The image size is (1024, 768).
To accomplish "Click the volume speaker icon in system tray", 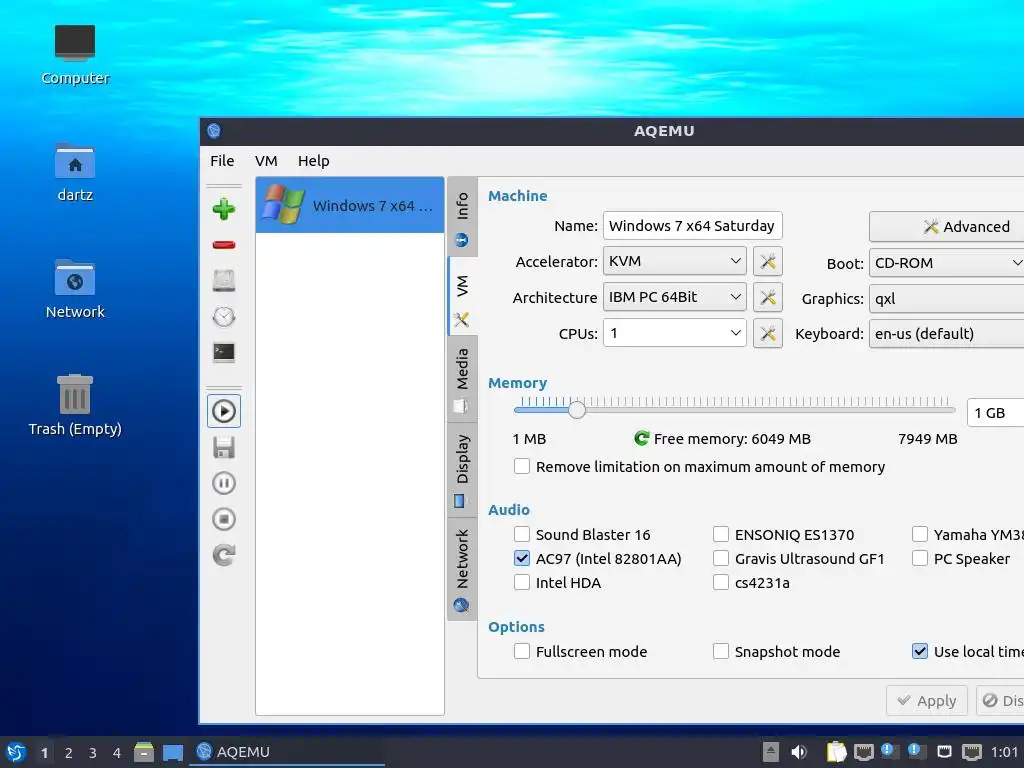I will [799, 752].
